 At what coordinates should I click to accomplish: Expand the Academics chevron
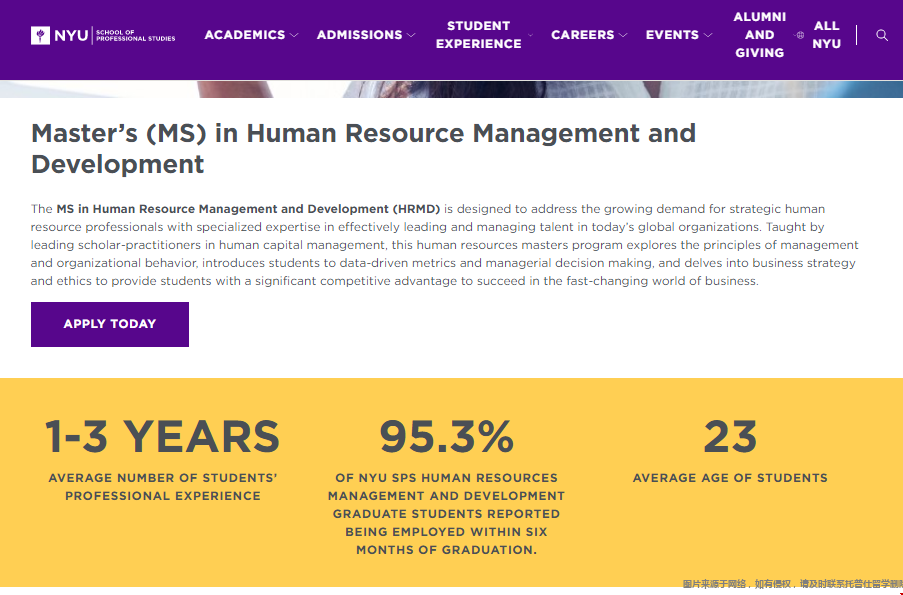294,35
